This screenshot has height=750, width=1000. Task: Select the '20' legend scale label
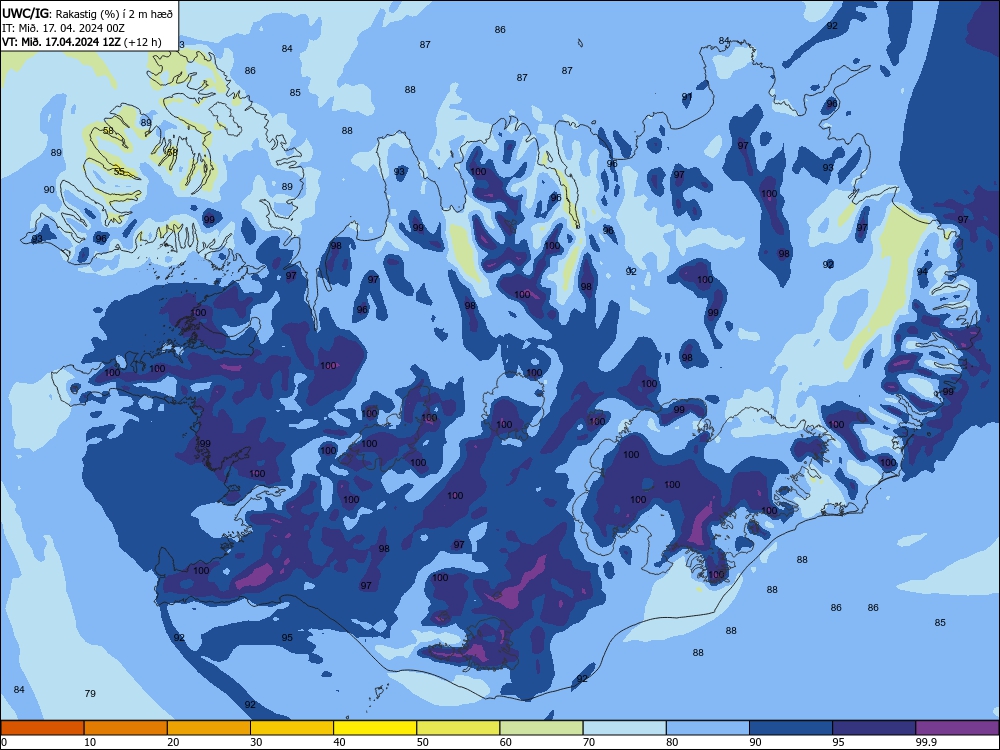click(173, 742)
